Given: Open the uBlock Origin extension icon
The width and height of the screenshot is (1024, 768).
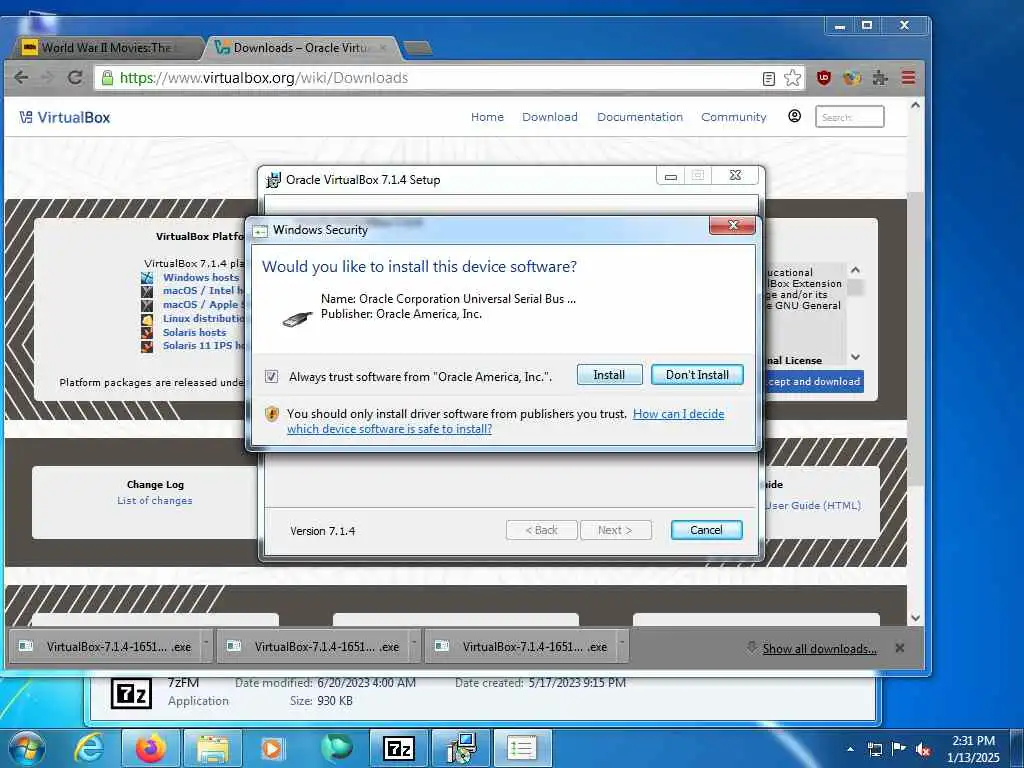Looking at the screenshot, I should (x=824, y=78).
